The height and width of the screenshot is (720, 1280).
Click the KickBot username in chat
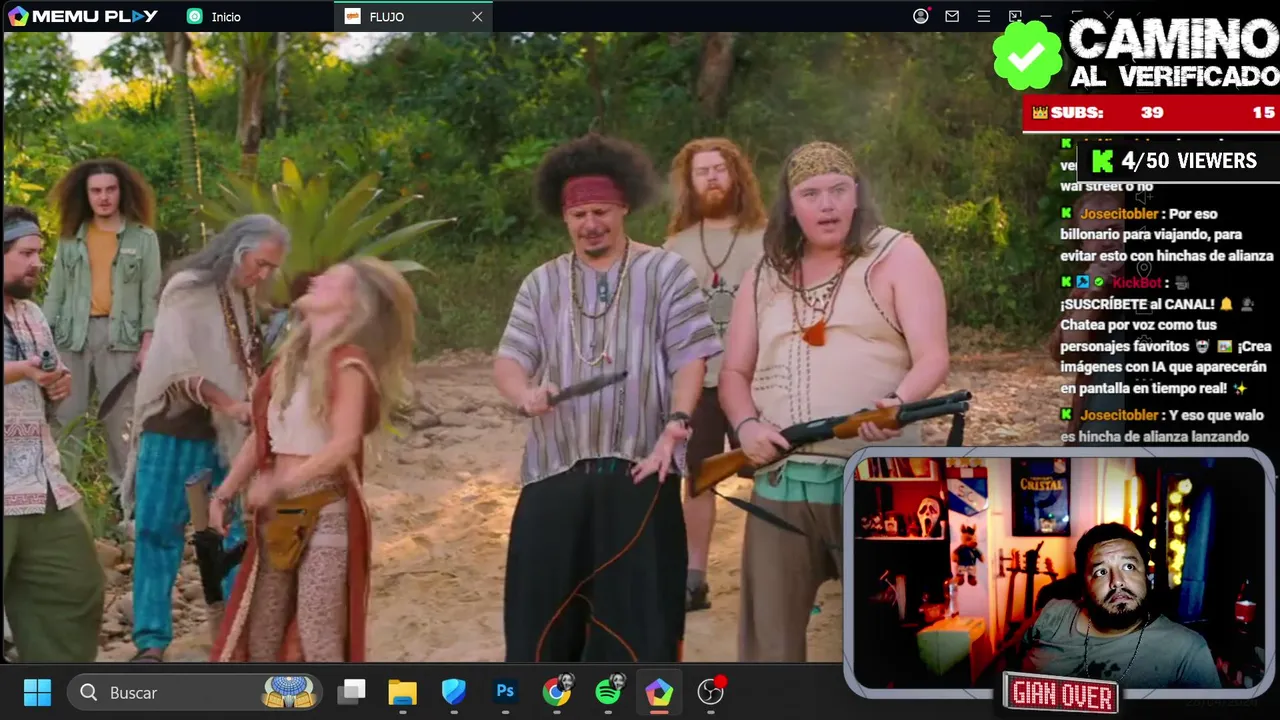click(1135, 283)
